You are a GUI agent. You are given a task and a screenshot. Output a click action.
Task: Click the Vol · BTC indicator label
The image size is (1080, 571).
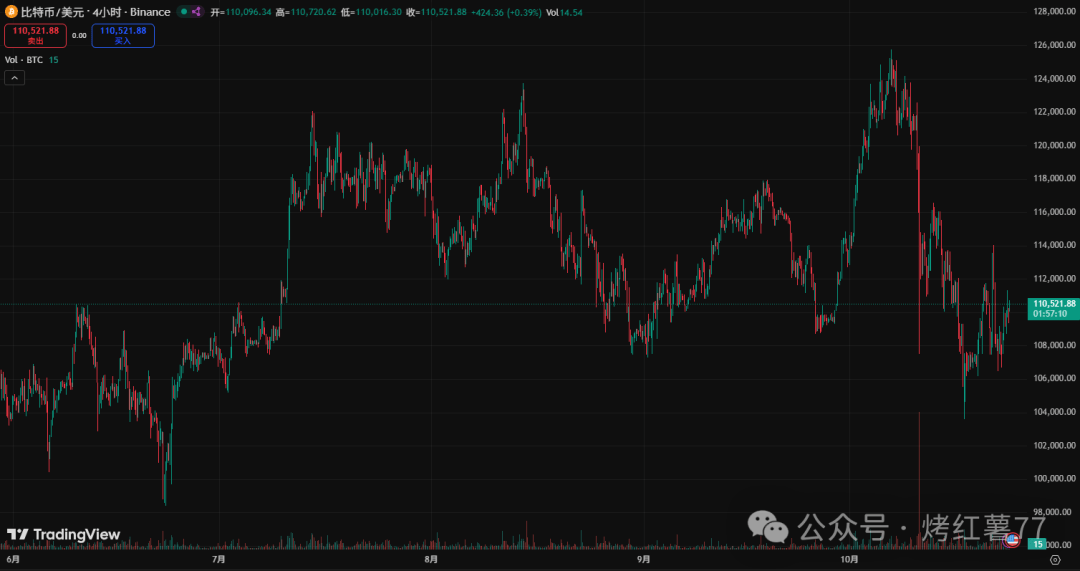(24, 60)
